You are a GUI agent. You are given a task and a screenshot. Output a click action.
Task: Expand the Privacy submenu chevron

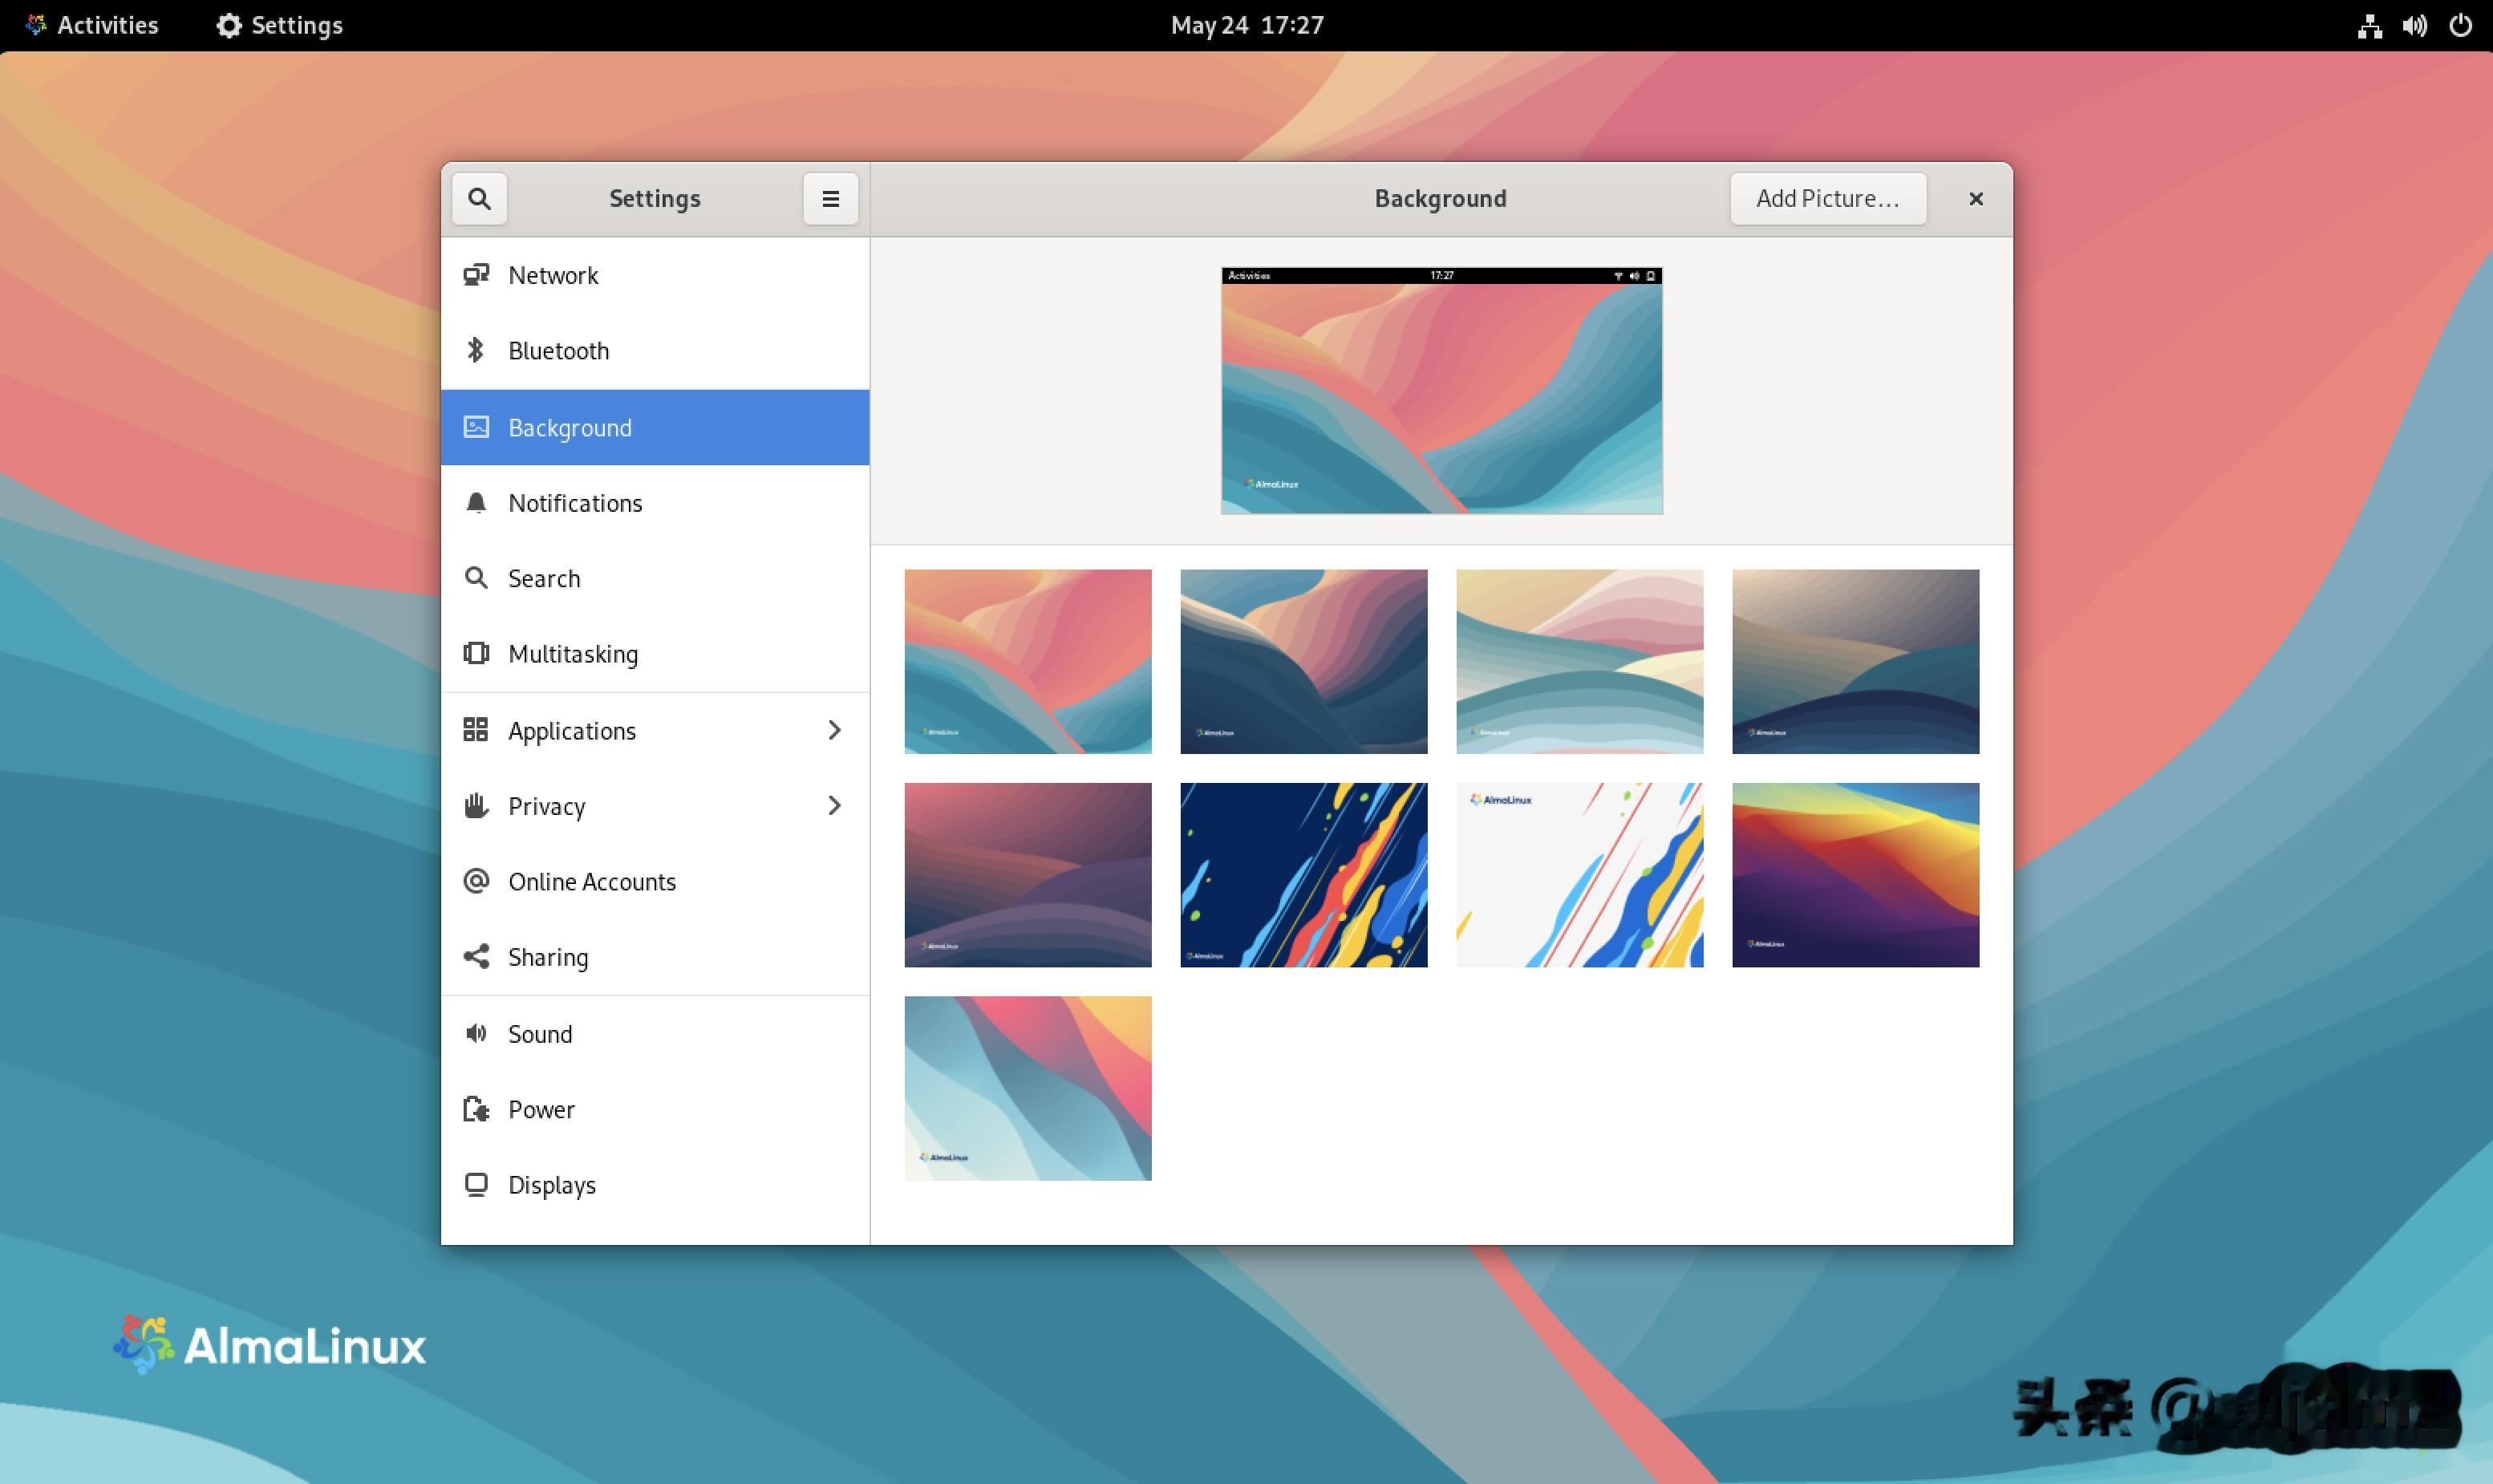tap(834, 806)
